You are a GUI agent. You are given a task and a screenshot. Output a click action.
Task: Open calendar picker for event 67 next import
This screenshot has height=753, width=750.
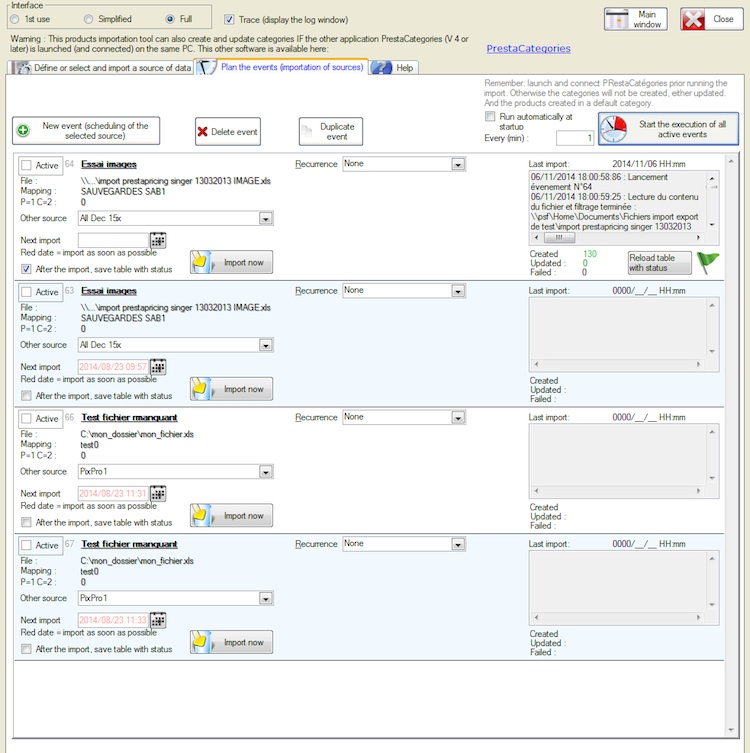[158, 621]
